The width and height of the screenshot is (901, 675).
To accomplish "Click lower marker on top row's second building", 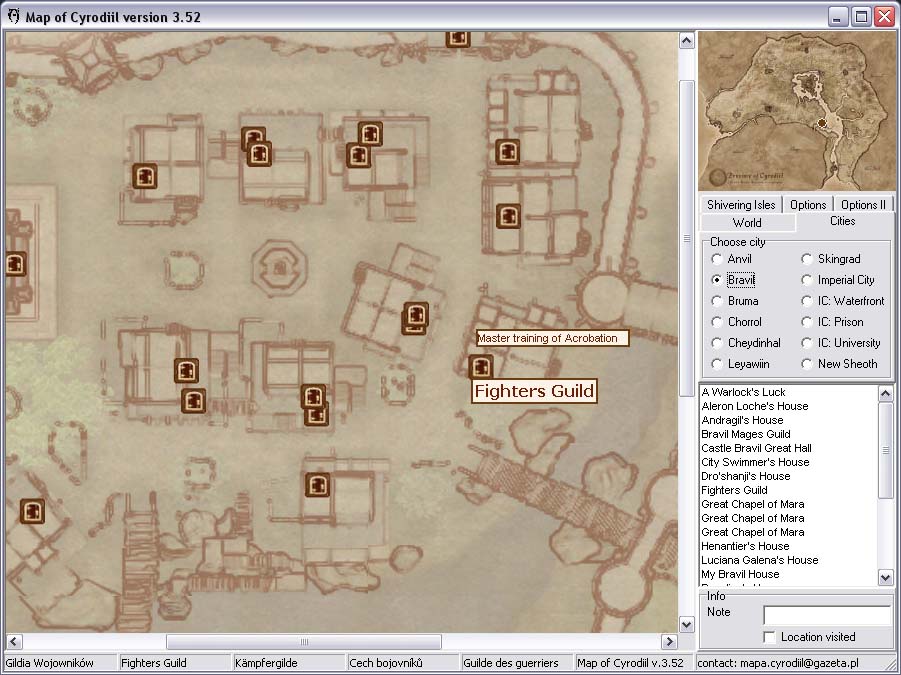I will (x=259, y=154).
